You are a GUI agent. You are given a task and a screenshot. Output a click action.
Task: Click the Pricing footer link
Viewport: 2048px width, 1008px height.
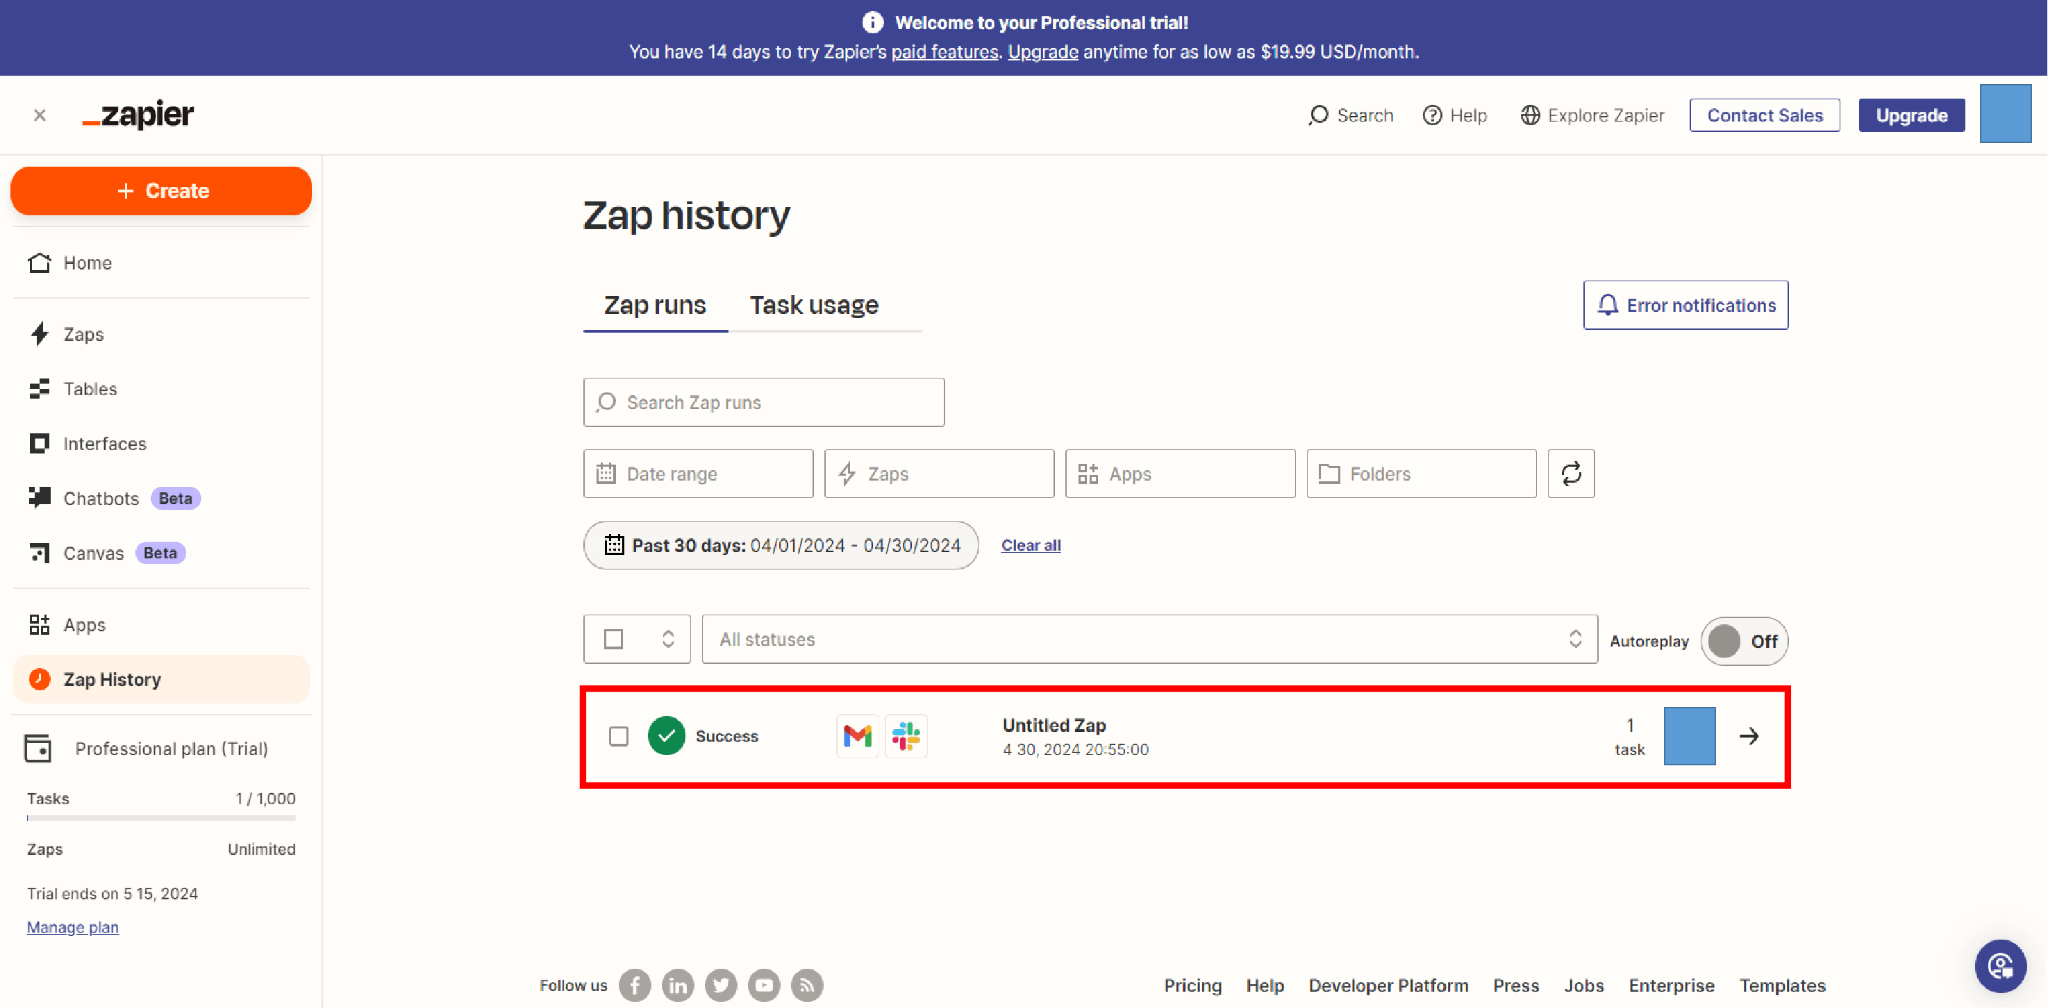click(x=1193, y=985)
